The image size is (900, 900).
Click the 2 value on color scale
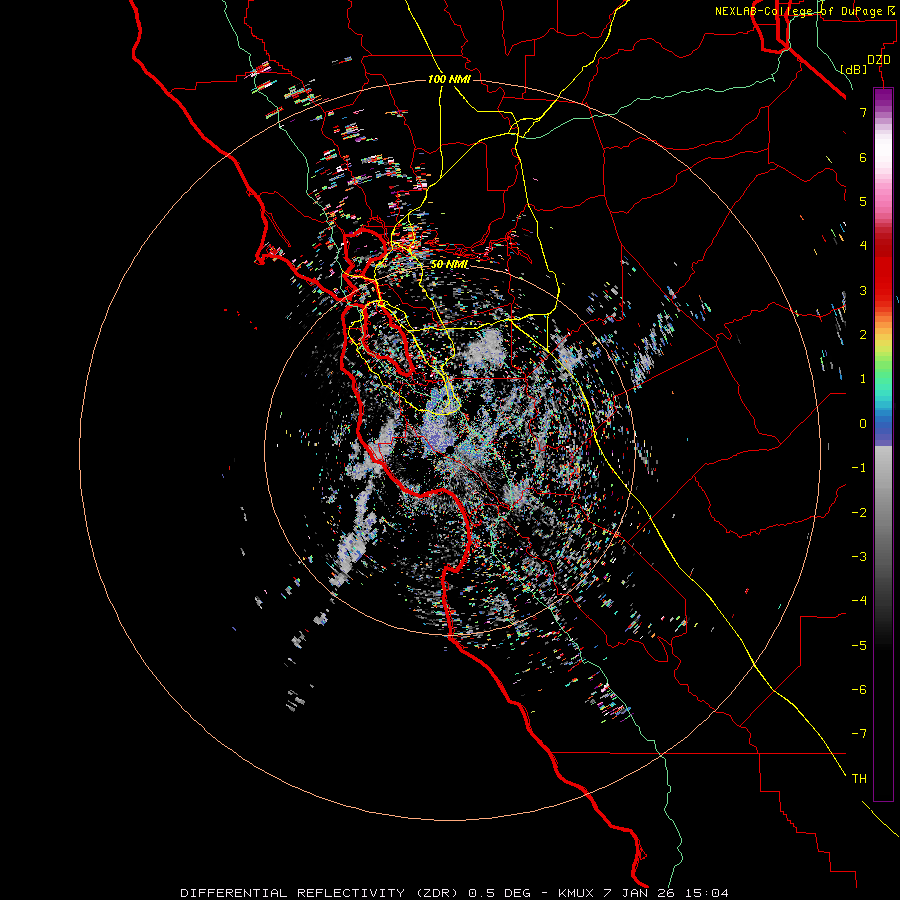pos(863,335)
